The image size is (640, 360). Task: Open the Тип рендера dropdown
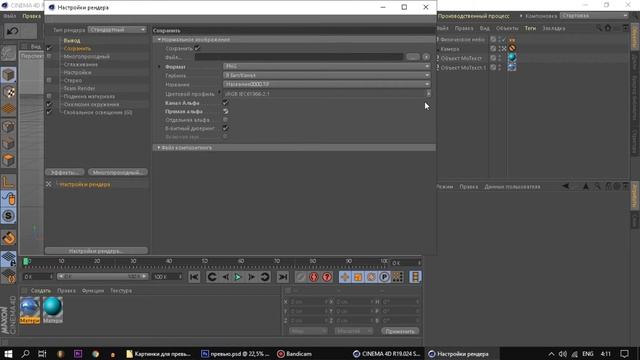coord(117,30)
